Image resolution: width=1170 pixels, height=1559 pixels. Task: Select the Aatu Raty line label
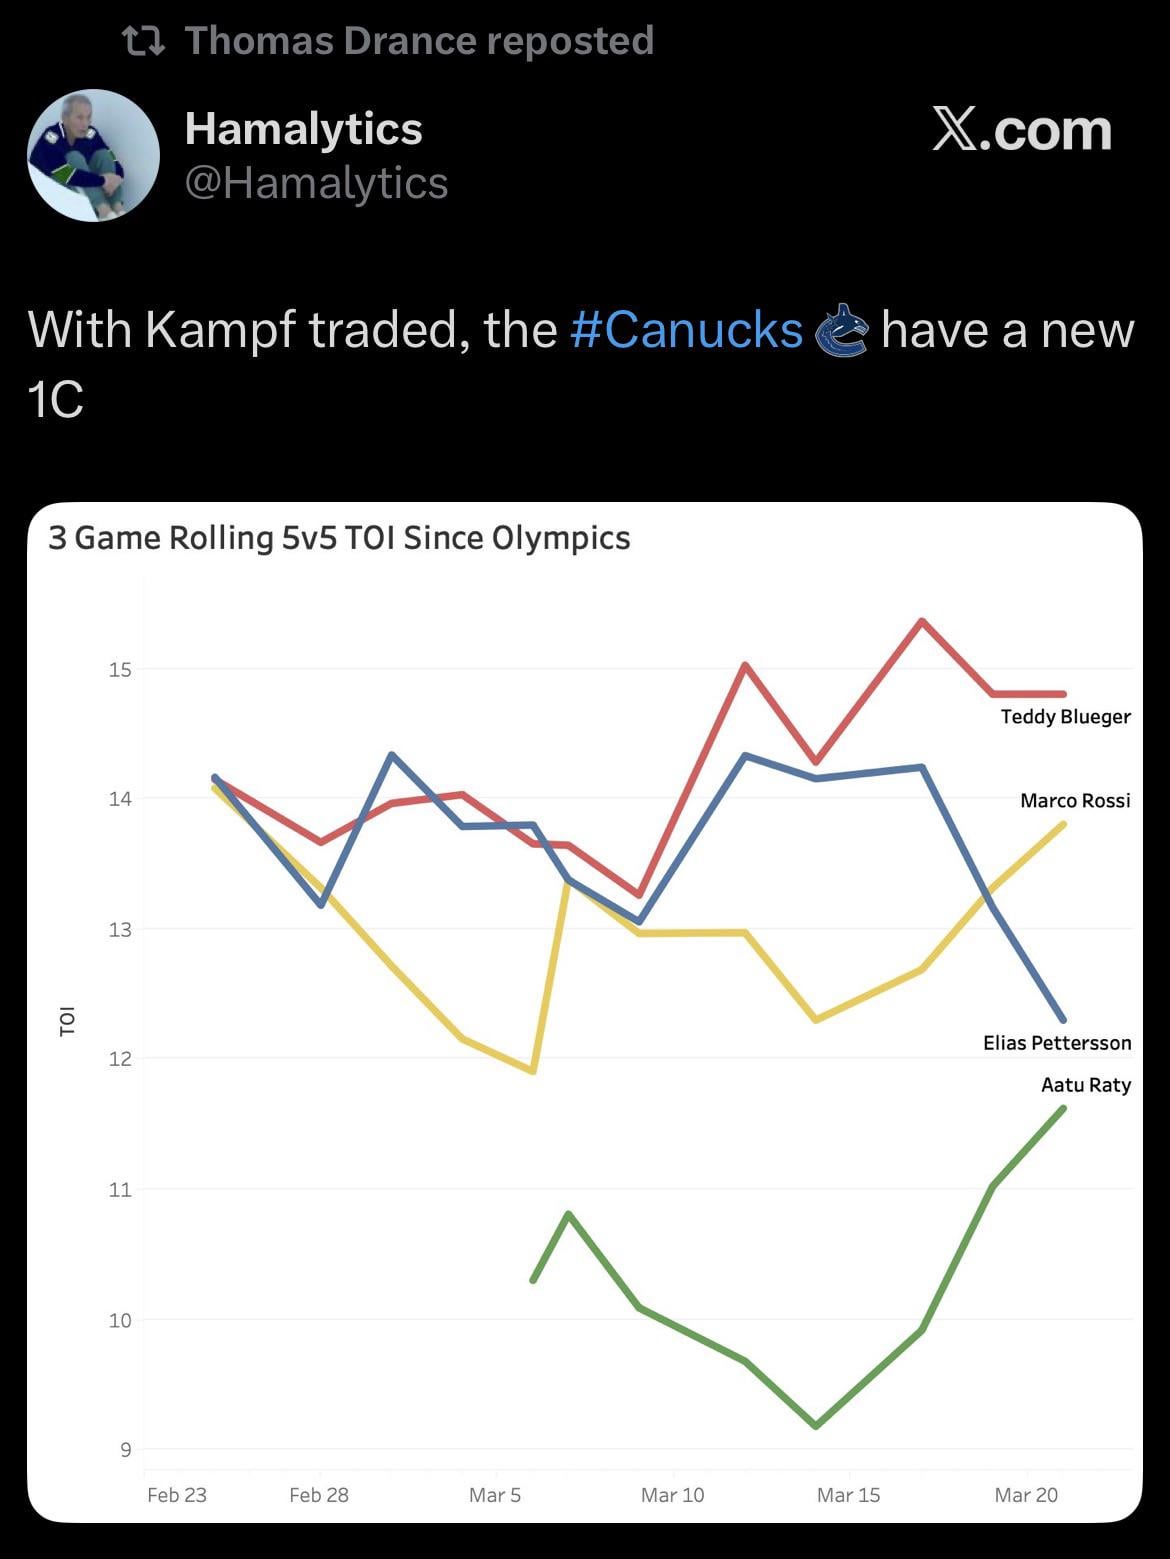click(x=1085, y=1085)
